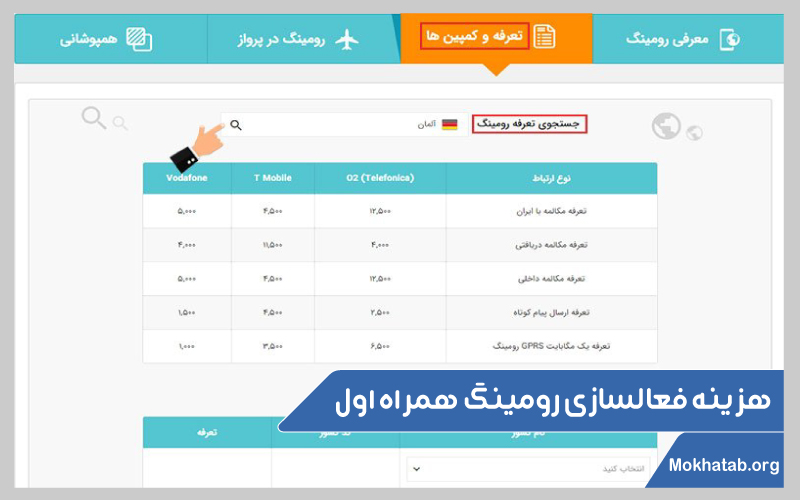Screen dimensions: 800x500
Task: Select the تعرفه و کمپین ها tab
Action: [496, 38]
